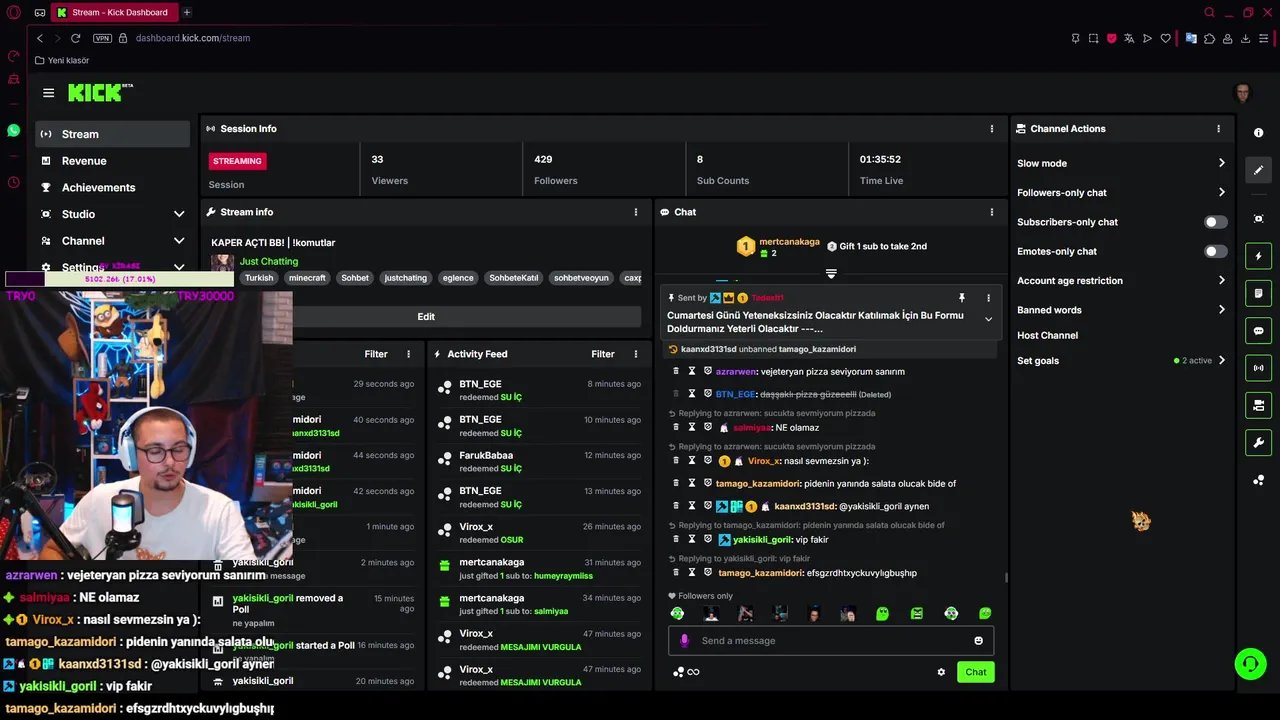Click the Edit stream info button
1280x720 pixels.
tap(426, 316)
